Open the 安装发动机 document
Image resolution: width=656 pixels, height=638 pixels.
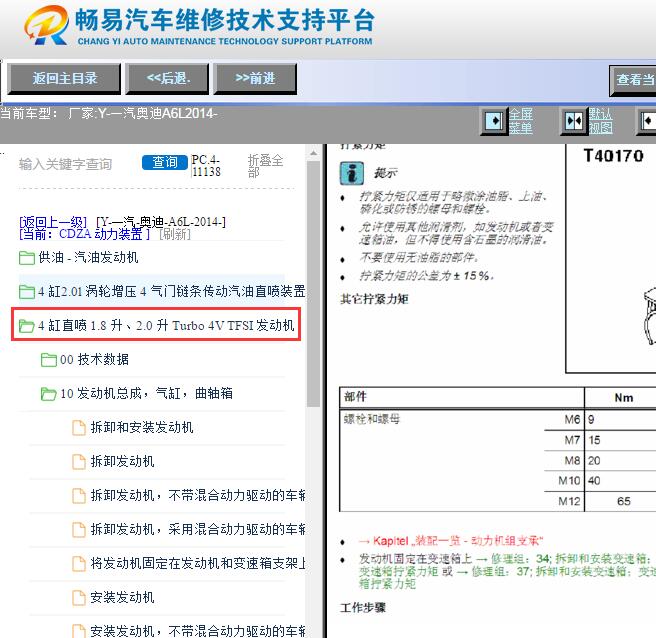coord(123,597)
